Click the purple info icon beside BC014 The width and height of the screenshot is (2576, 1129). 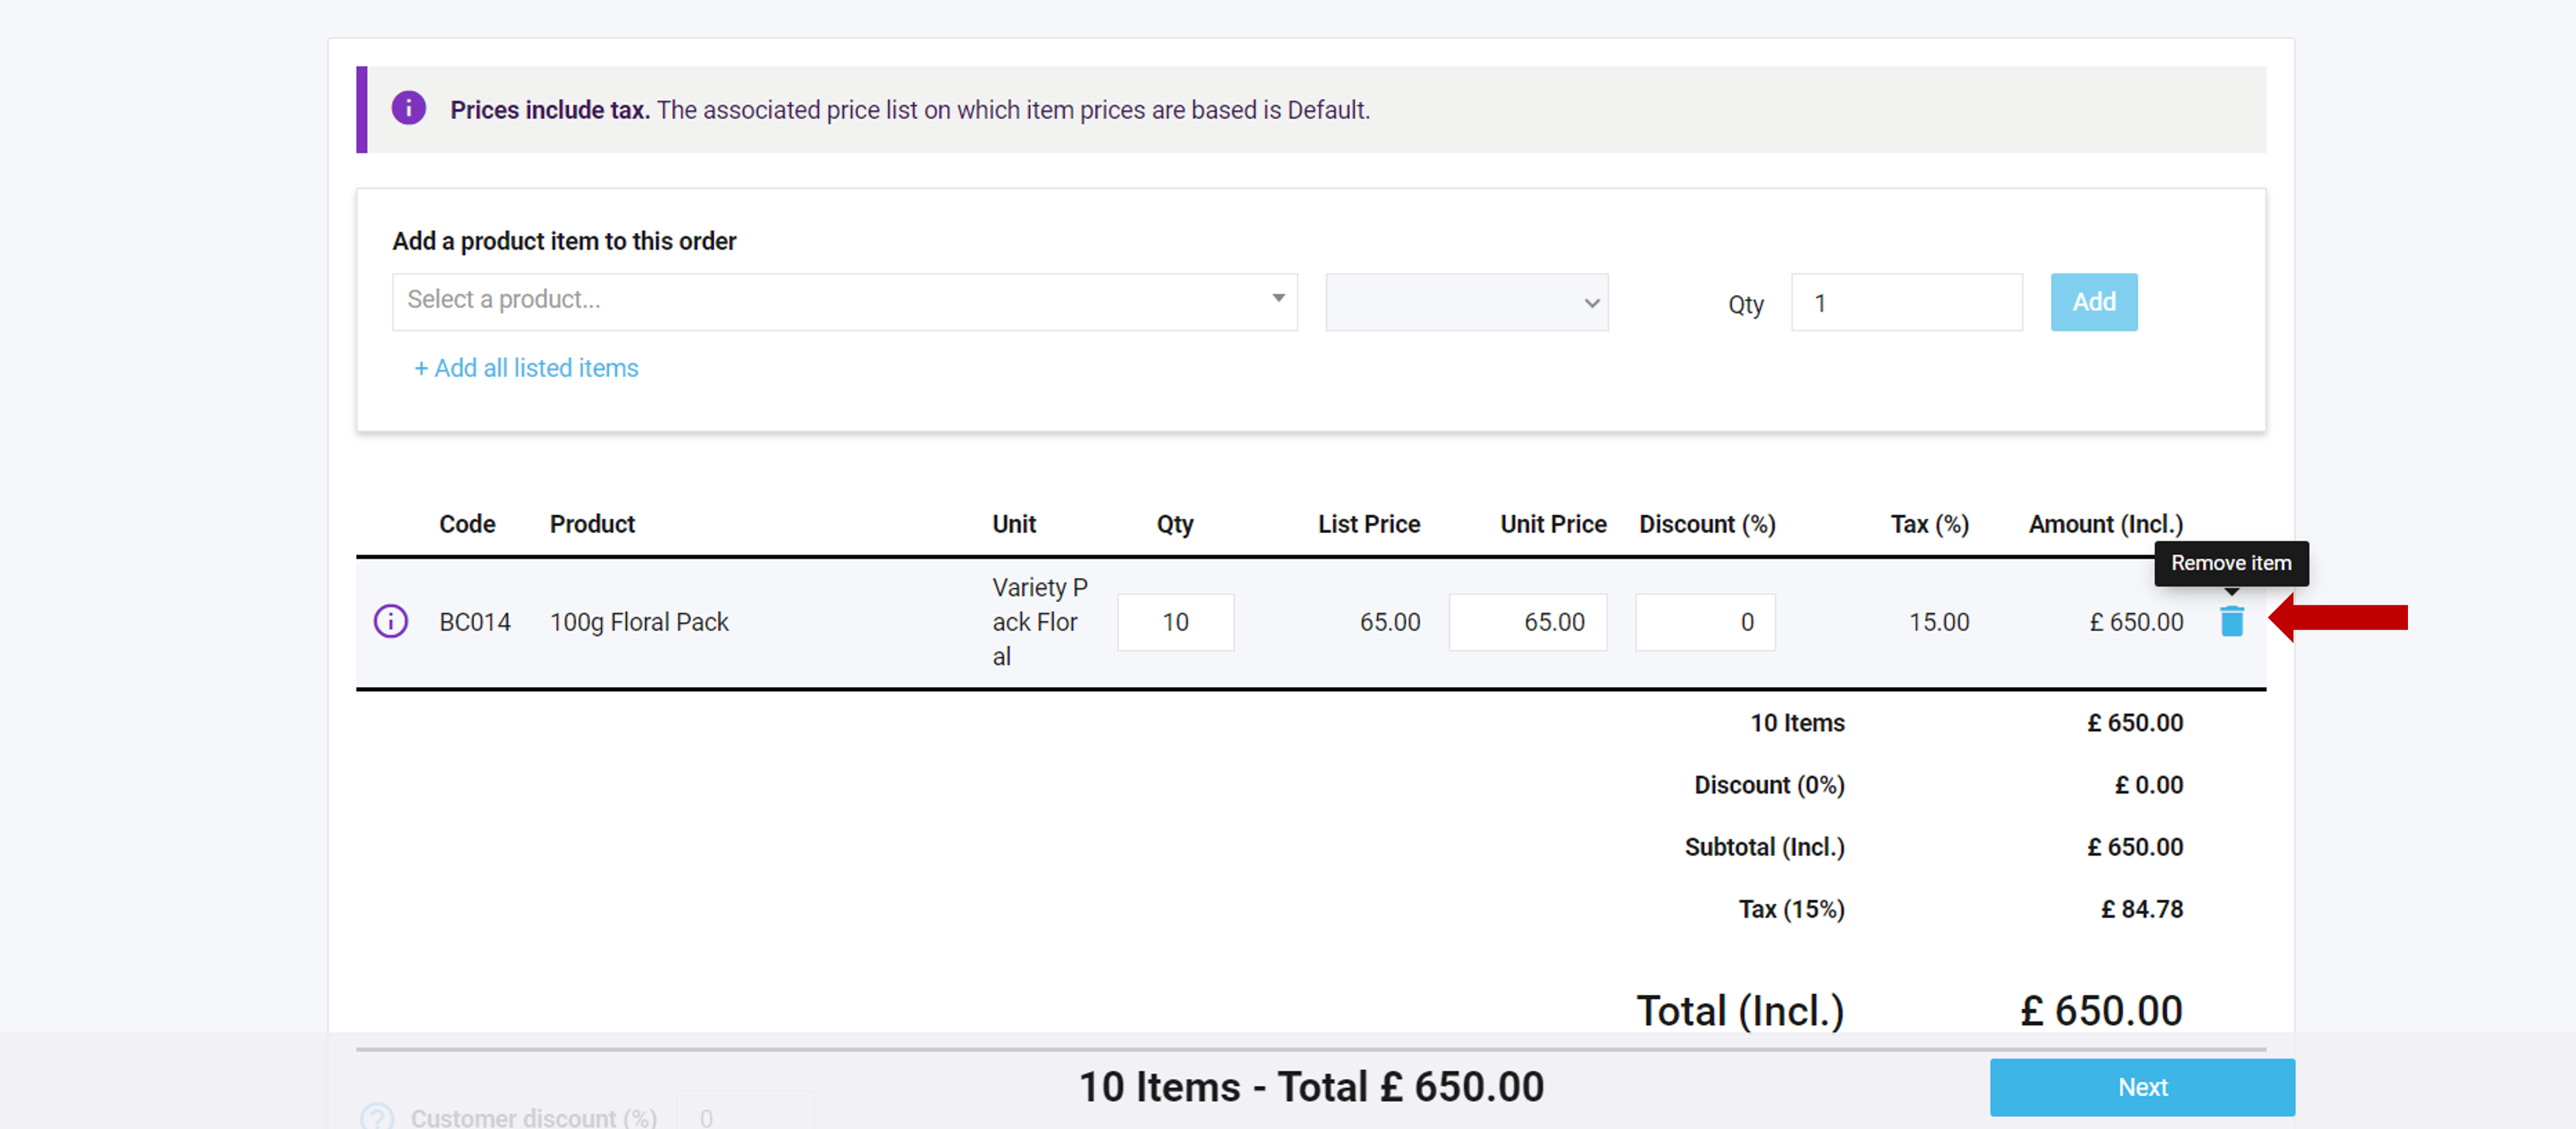tap(390, 621)
